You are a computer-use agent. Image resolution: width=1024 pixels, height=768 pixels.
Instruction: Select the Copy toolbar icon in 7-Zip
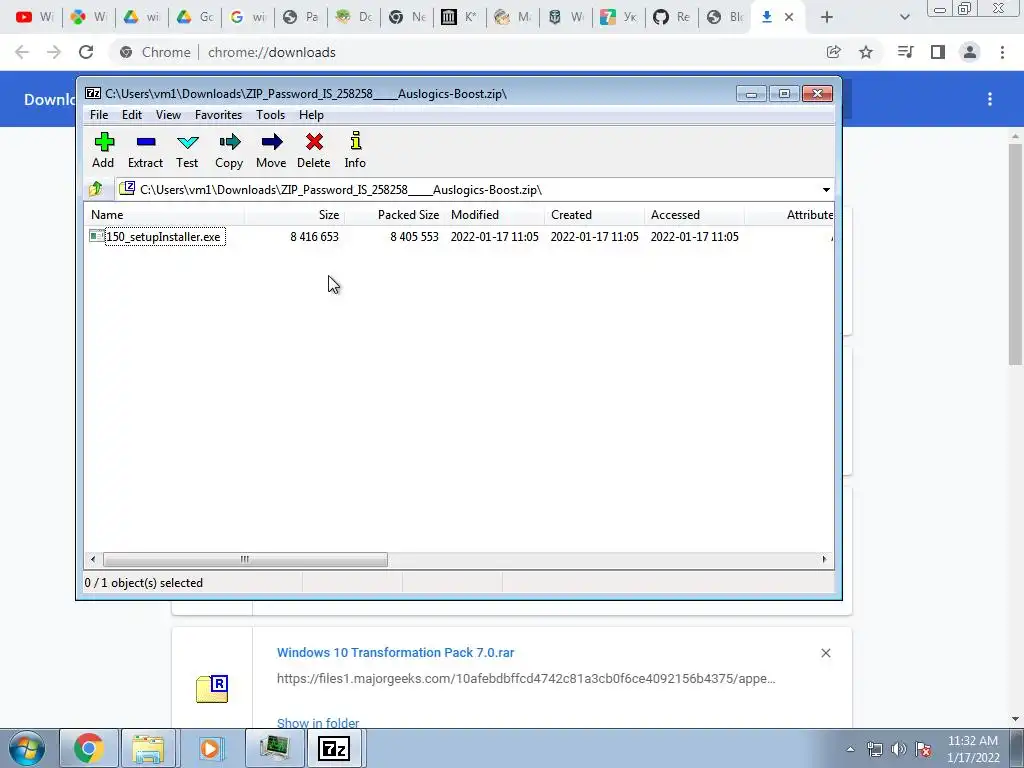(229, 151)
